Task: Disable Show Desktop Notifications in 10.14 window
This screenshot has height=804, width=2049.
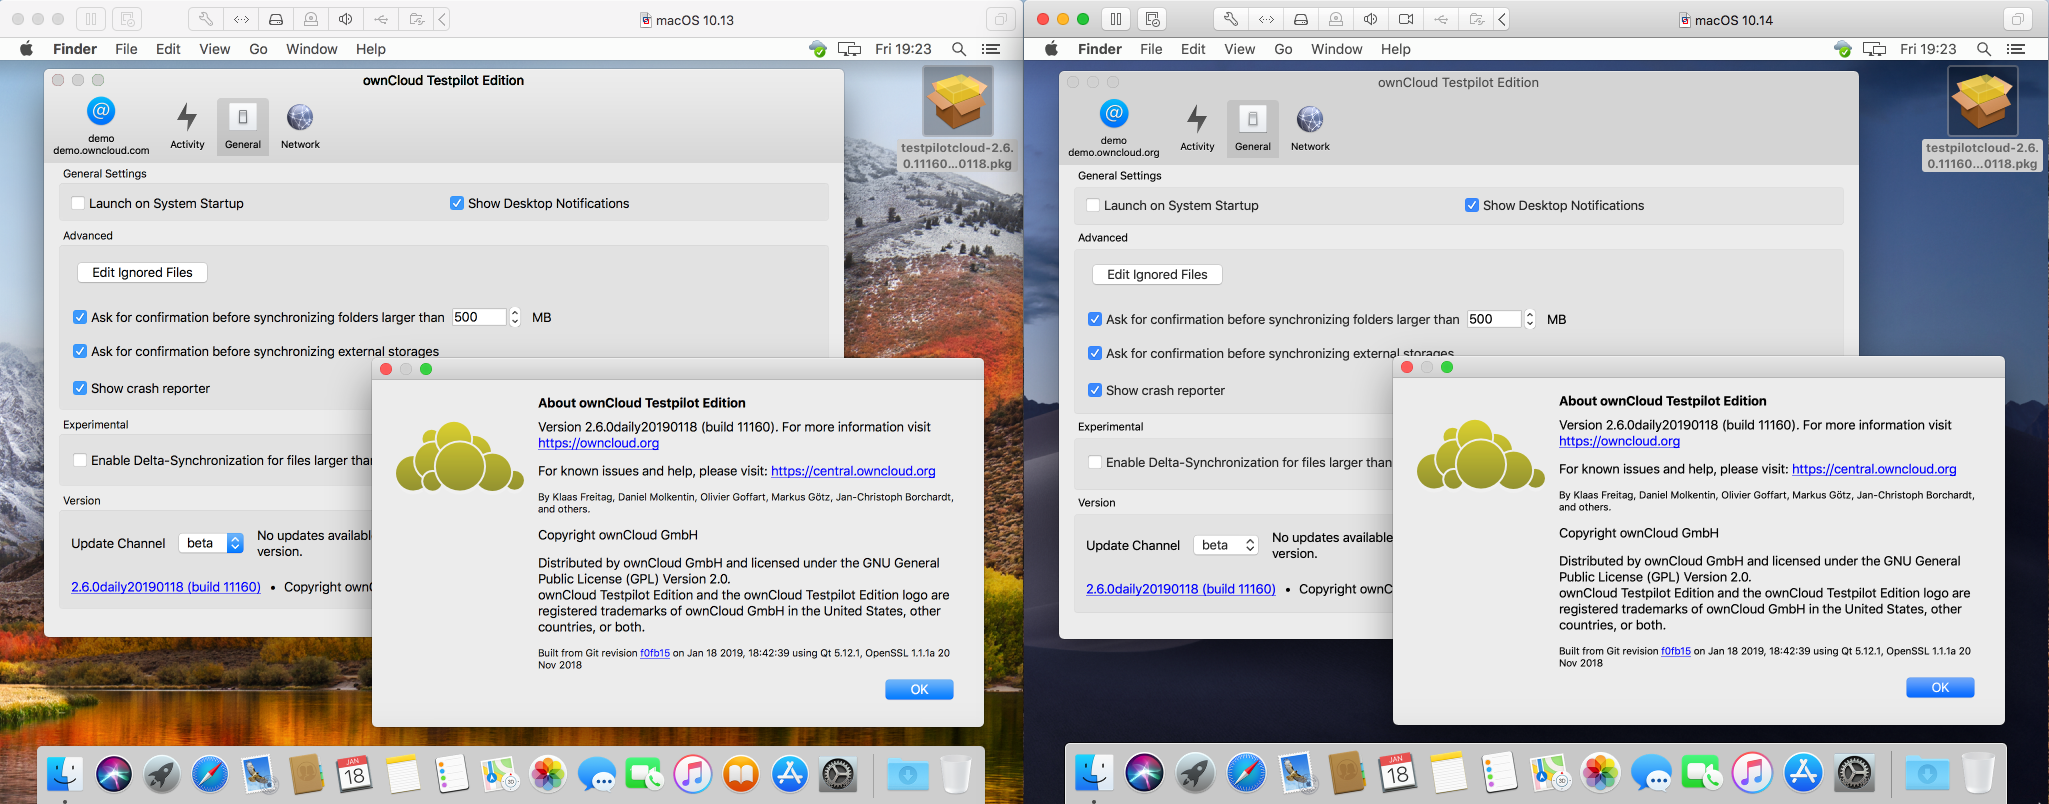Action: pos(1472,205)
